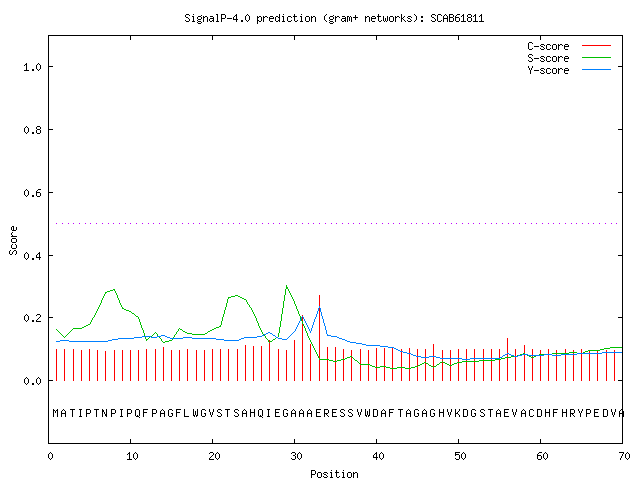Click the first letter M in sequence
Image resolution: width=640 pixels, height=480 pixels.
[56, 413]
